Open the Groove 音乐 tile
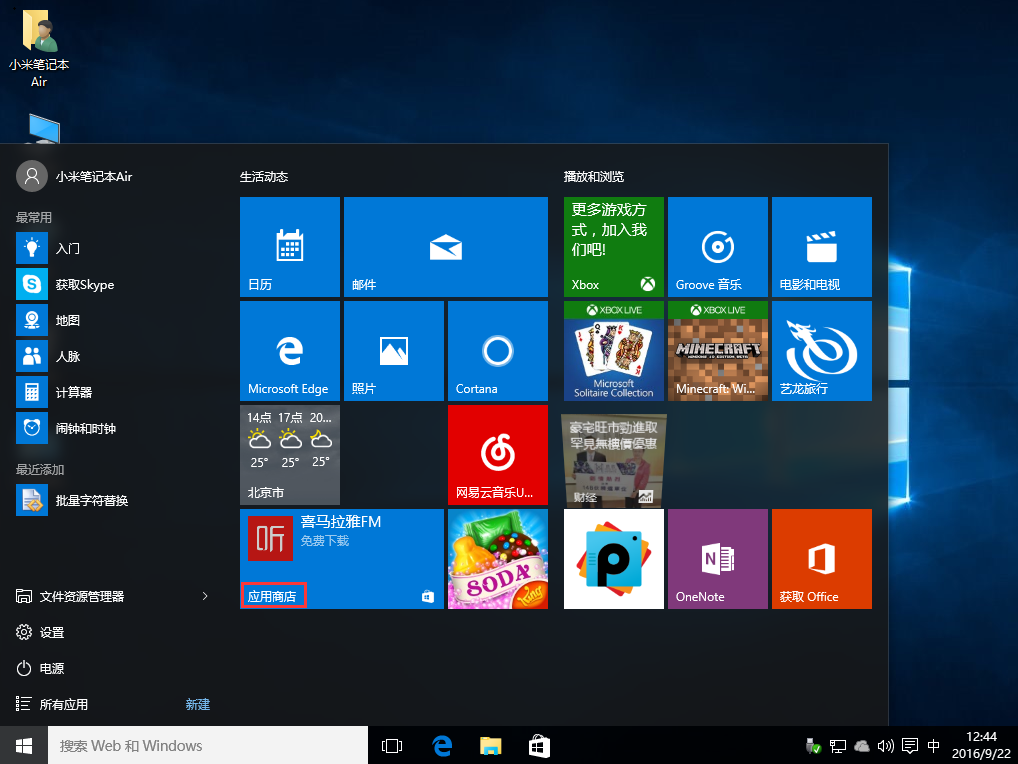The height and width of the screenshot is (764, 1018). (717, 247)
